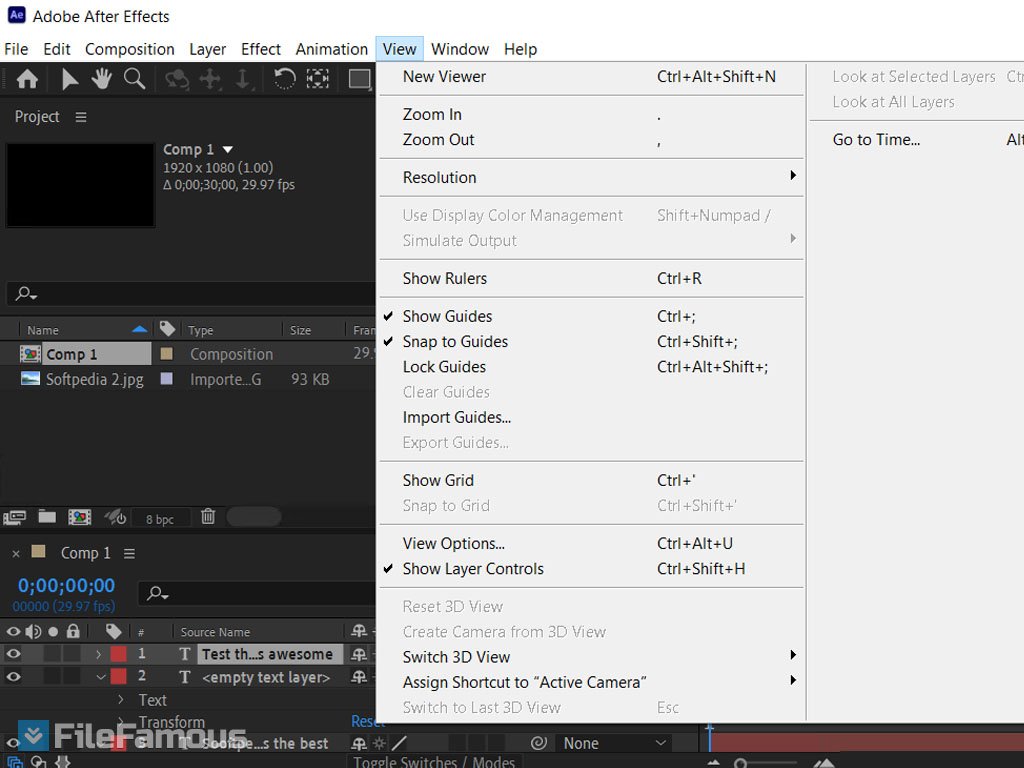Select the Selection arrow tool
The image size is (1024, 768).
coord(69,79)
